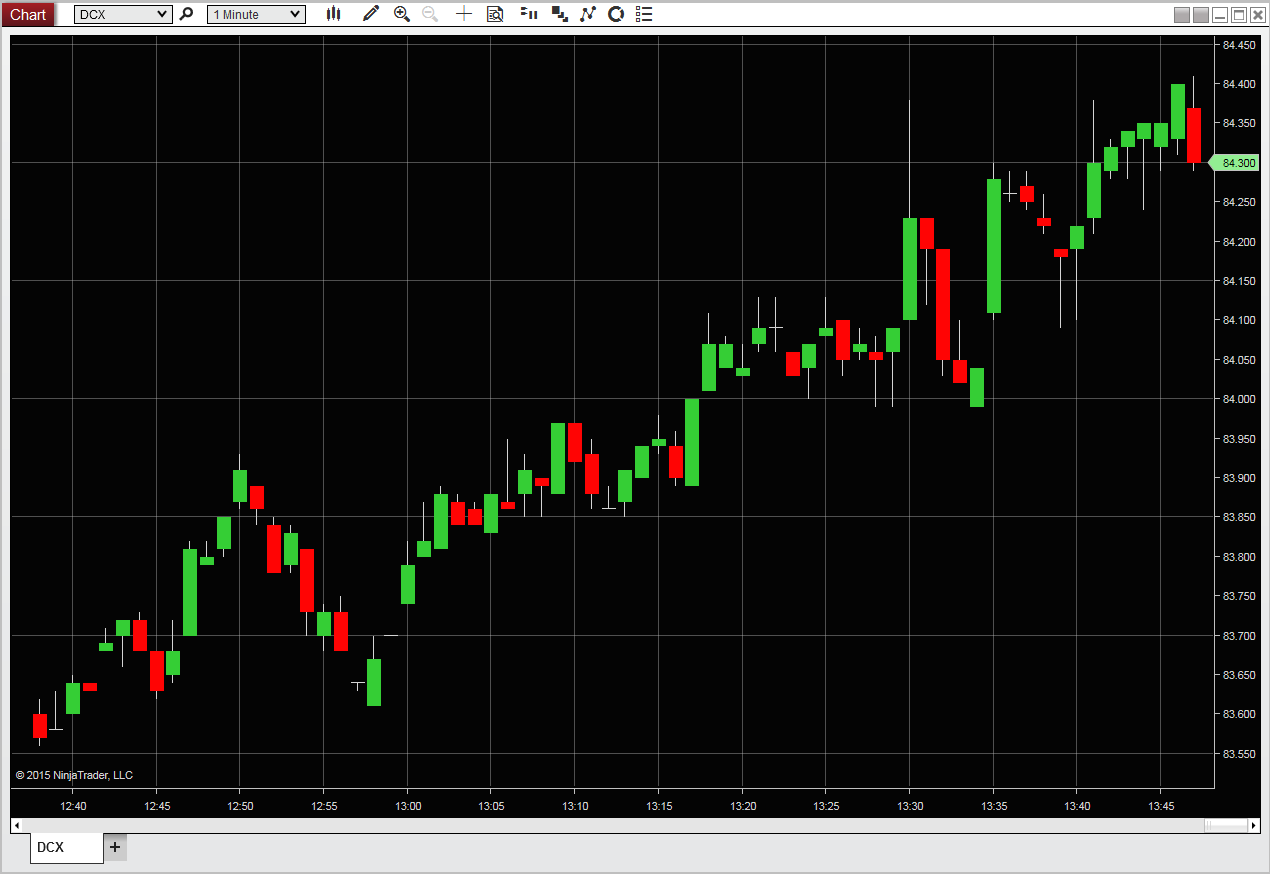Click the left arrow of horizontal scrollbar
This screenshot has width=1270, height=874.
pyautogui.click(x=16, y=825)
